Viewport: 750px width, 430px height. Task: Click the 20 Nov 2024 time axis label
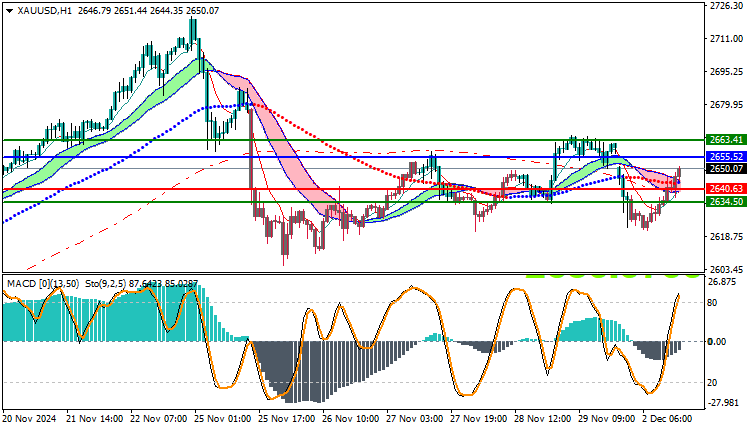click(x=29, y=419)
